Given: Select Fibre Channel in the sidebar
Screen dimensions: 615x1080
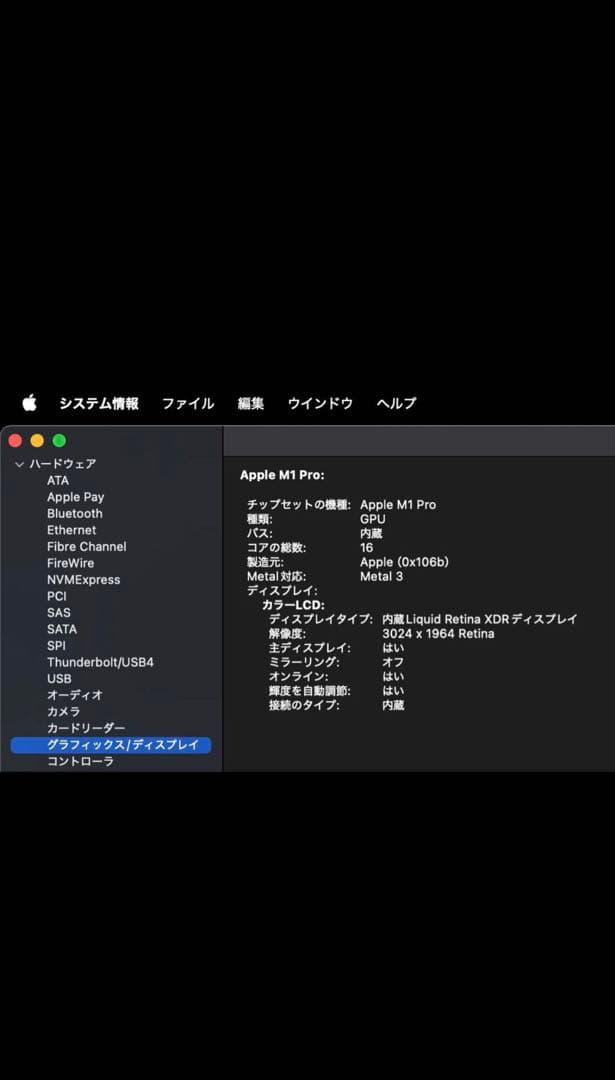Looking at the screenshot, I should (87, 547).
